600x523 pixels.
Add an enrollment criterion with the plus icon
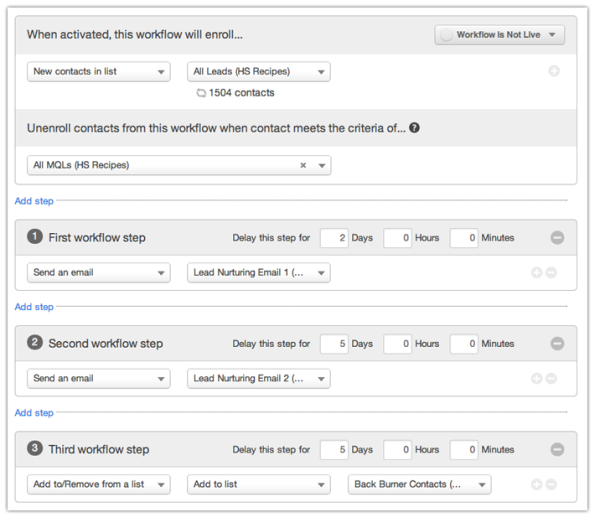coord(554,72)
